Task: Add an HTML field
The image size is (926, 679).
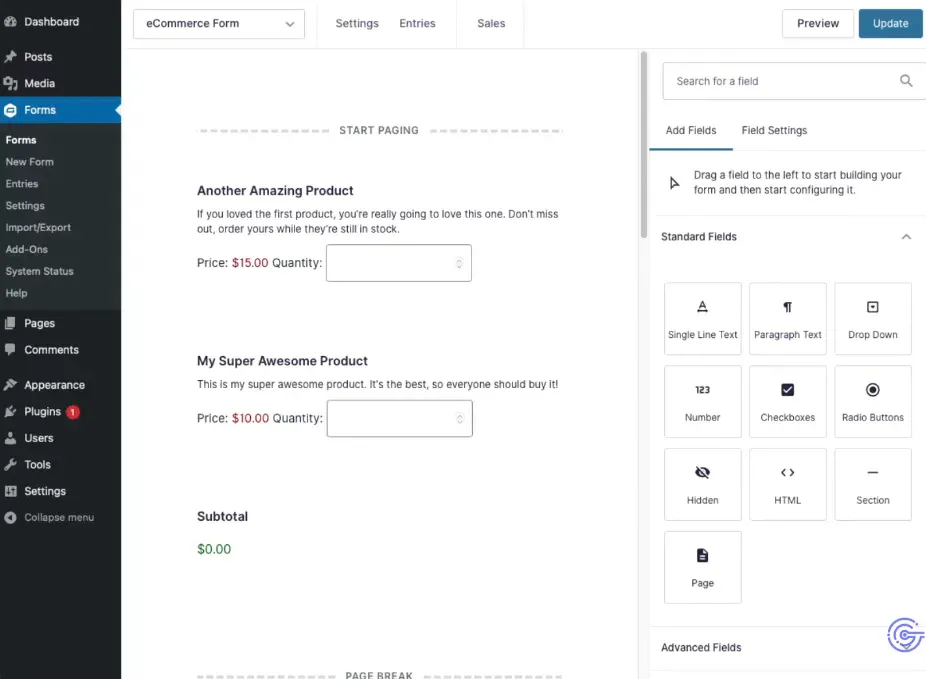Action: [x=787, y=484]
